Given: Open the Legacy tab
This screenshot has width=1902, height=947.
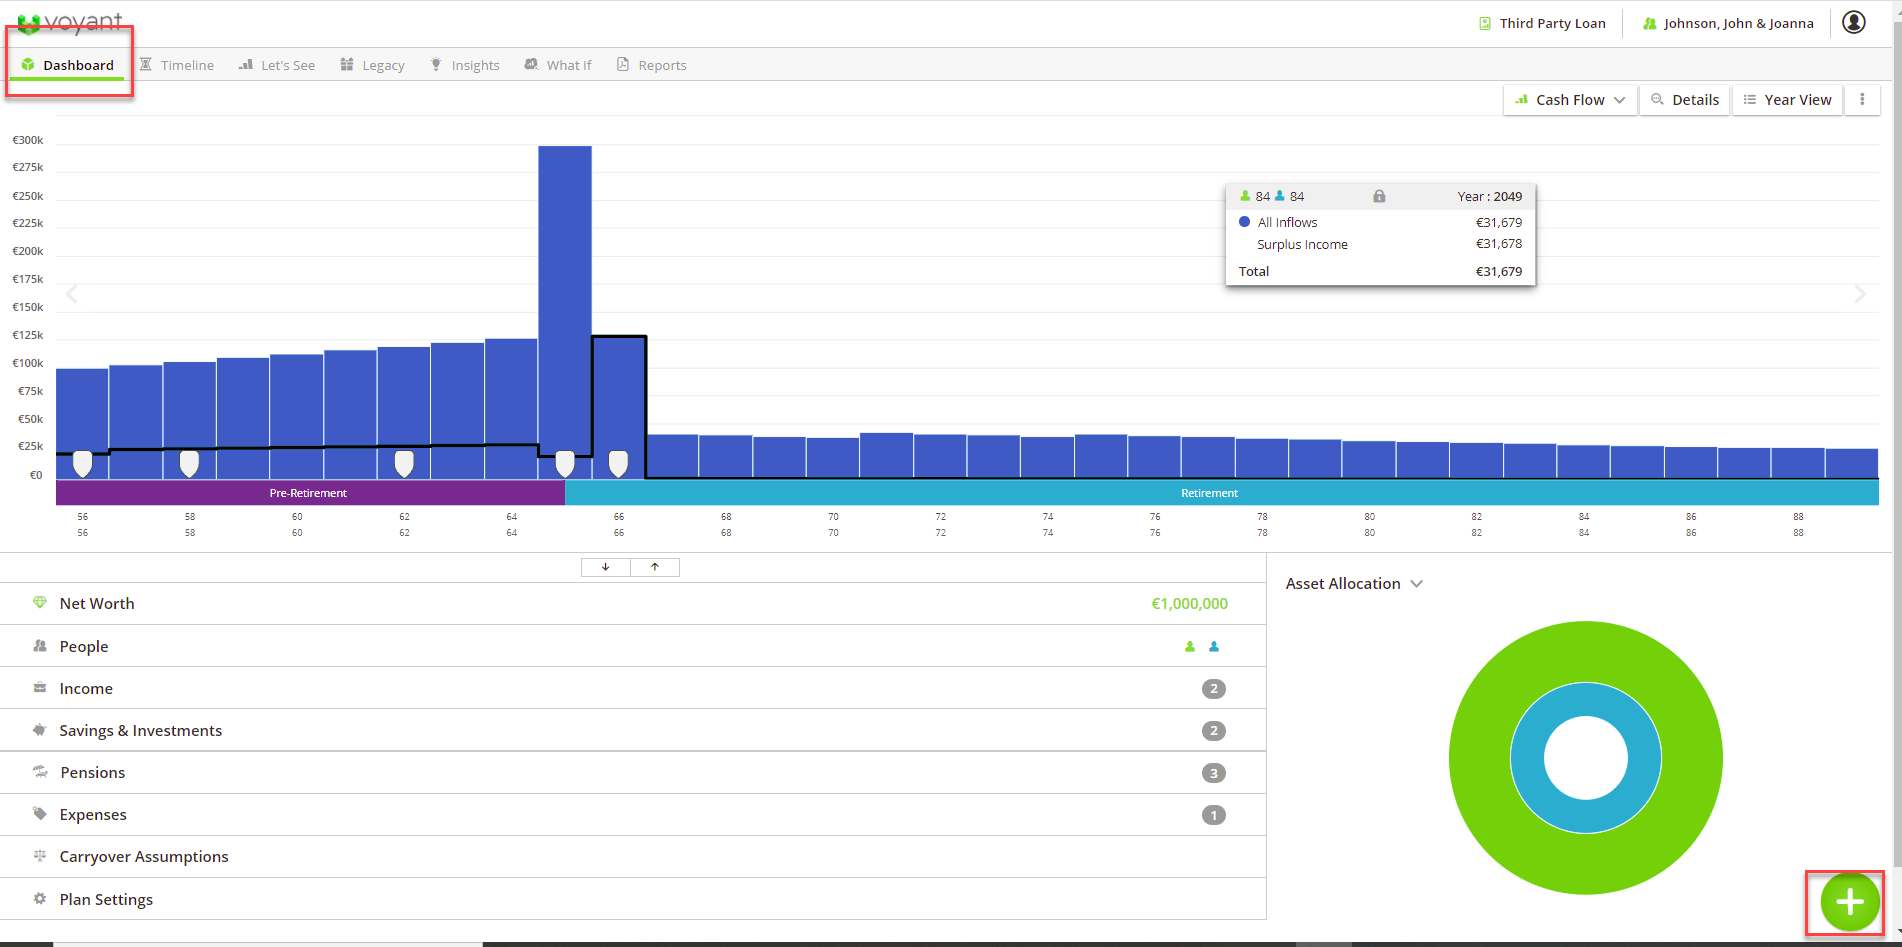Looking at the screenshot, I should [372, 65].
